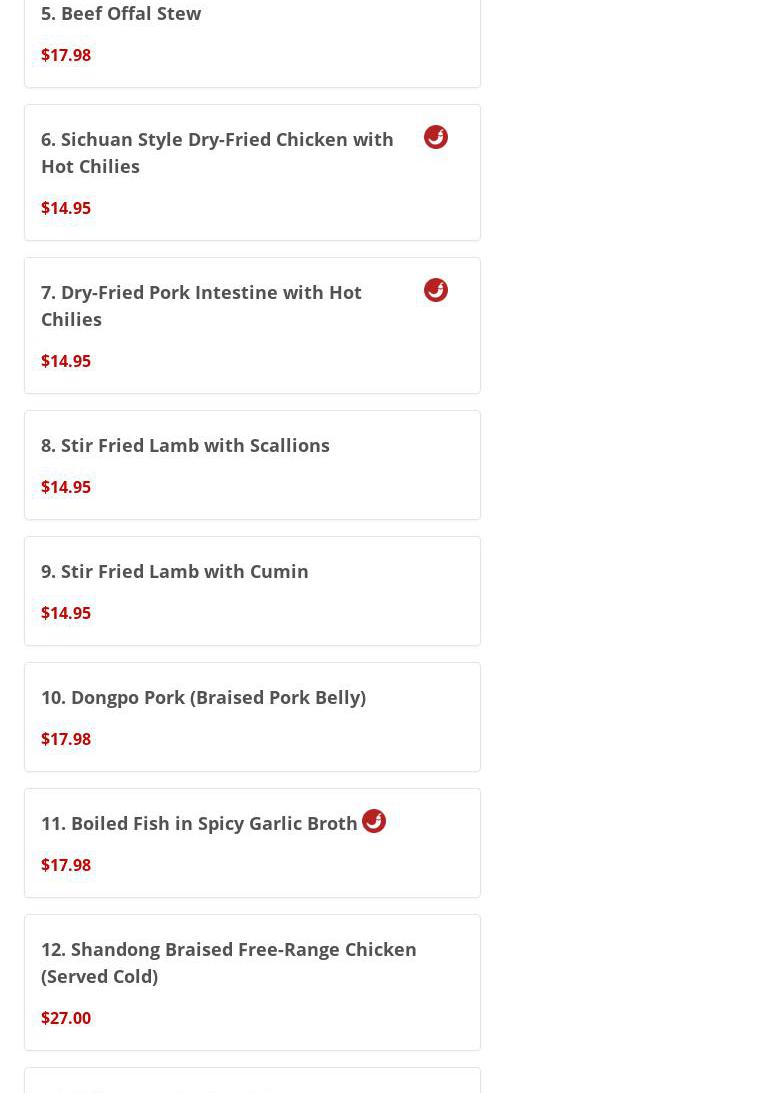Click spicy icon on Dry-Fried Pork Intestine card
Viewport: 770px width, 1093px height.
(436, 290)
